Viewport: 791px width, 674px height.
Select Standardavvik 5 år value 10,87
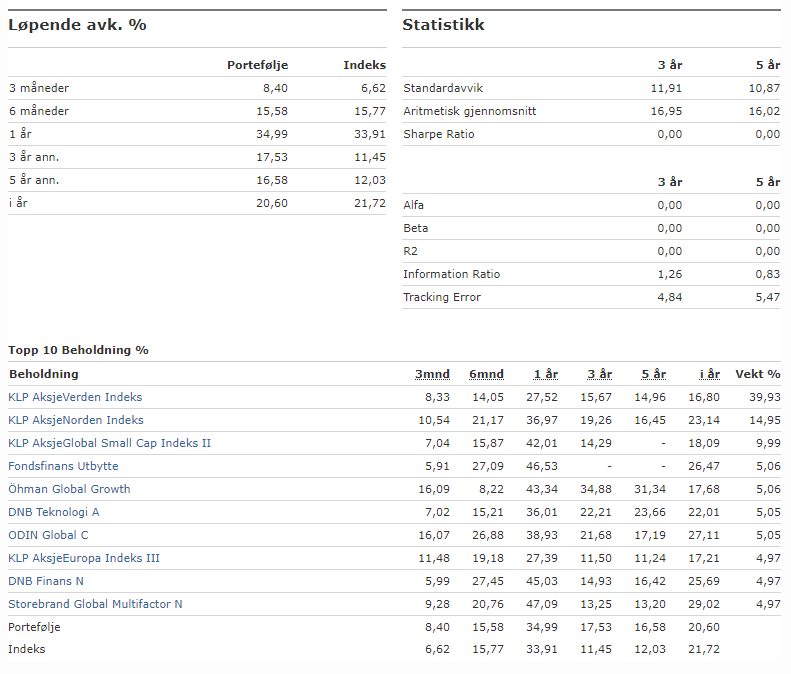764,88
